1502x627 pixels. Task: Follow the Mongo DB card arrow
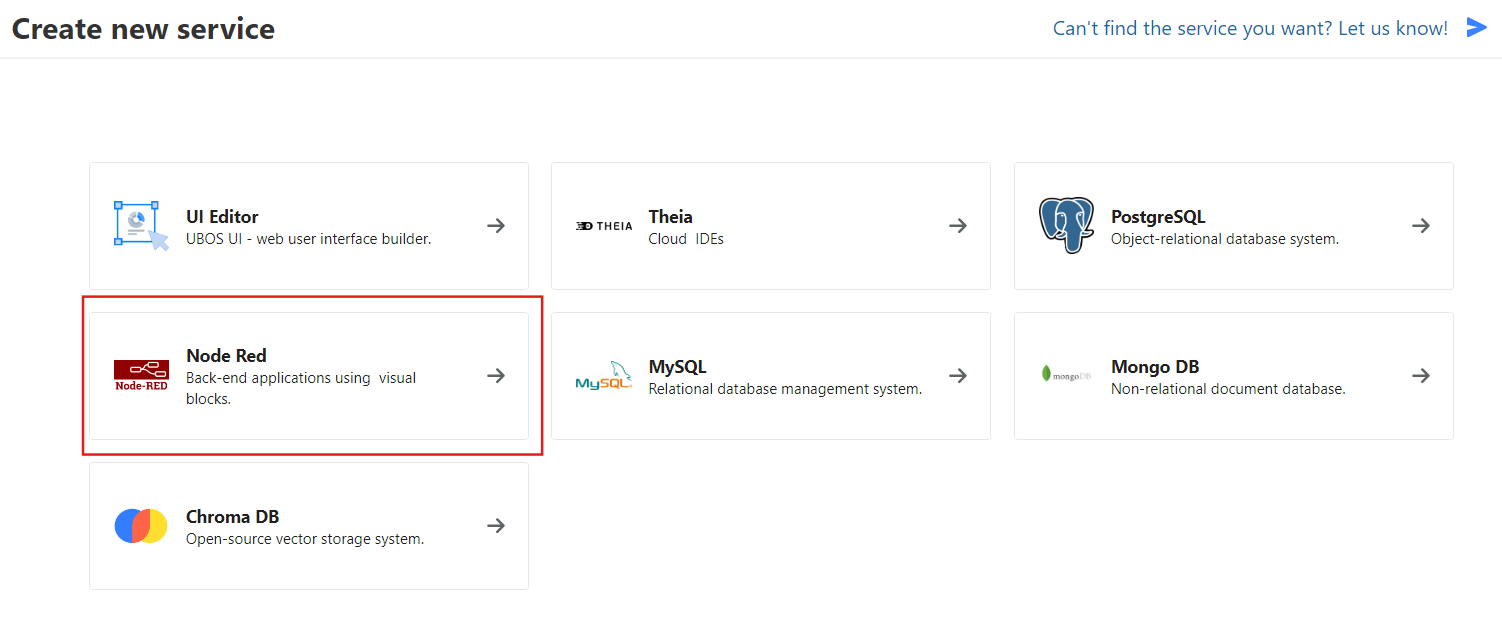pyautogui.click(x=1420, y=376)
